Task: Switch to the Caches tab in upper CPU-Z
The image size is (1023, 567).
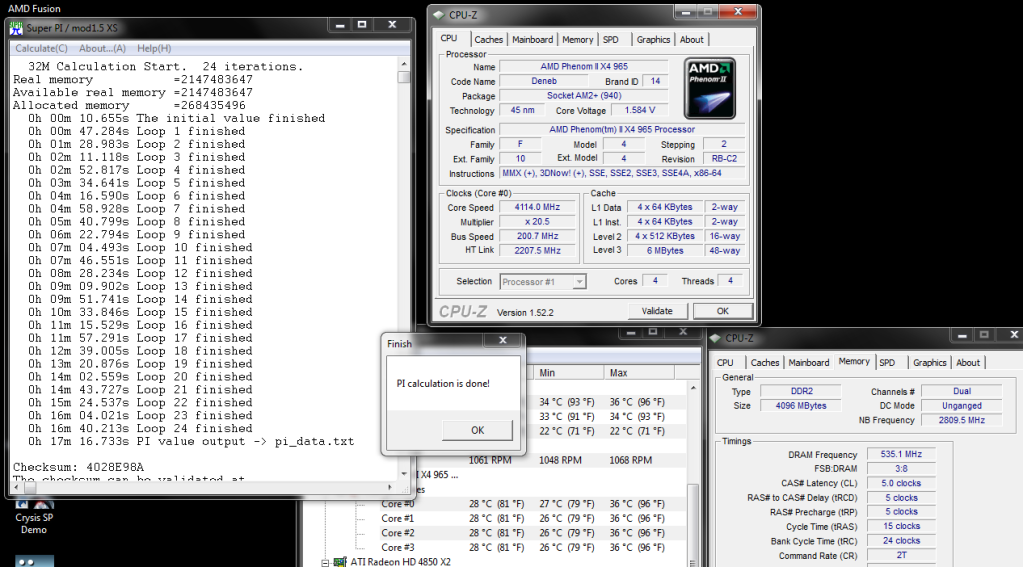Action: pyautogui.click(x=488, y=40)
